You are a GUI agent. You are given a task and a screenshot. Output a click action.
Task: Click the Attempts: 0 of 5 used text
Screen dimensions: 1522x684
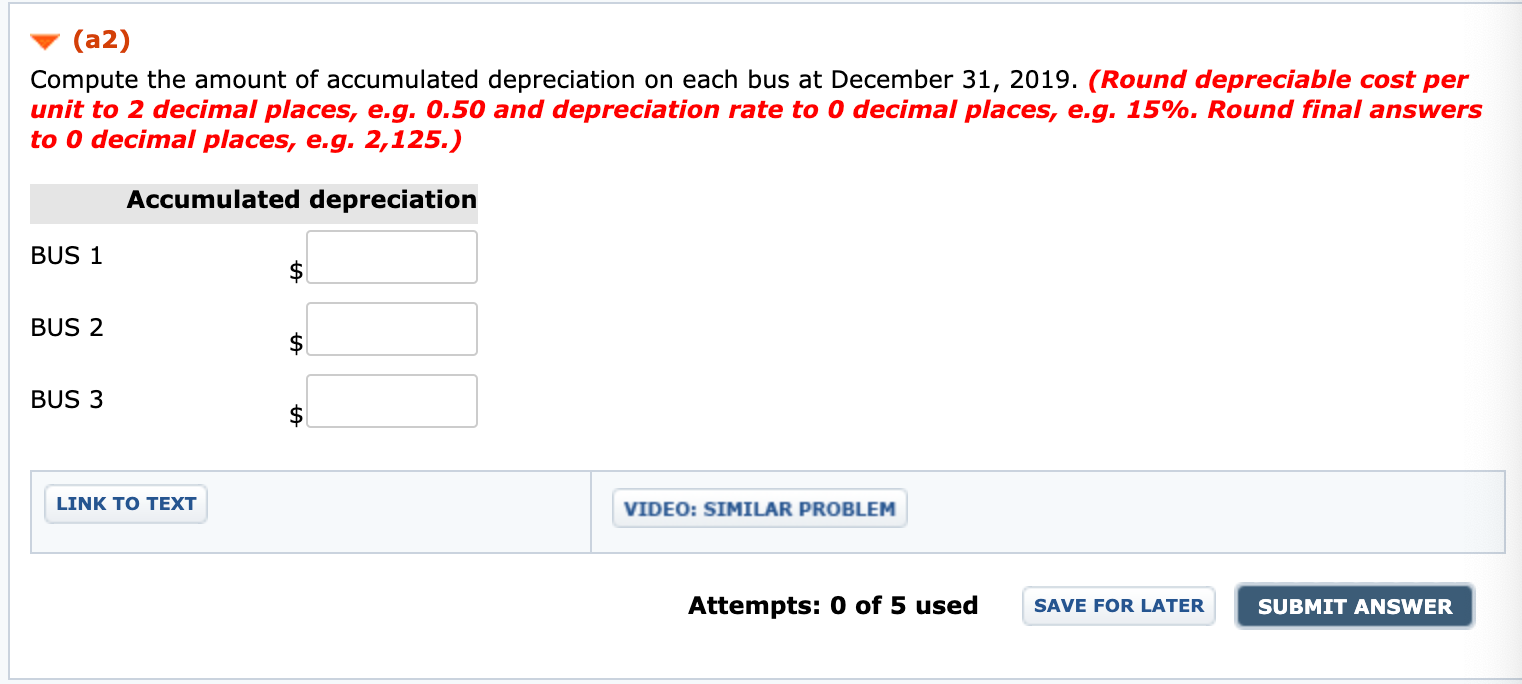tap(832, 605)
